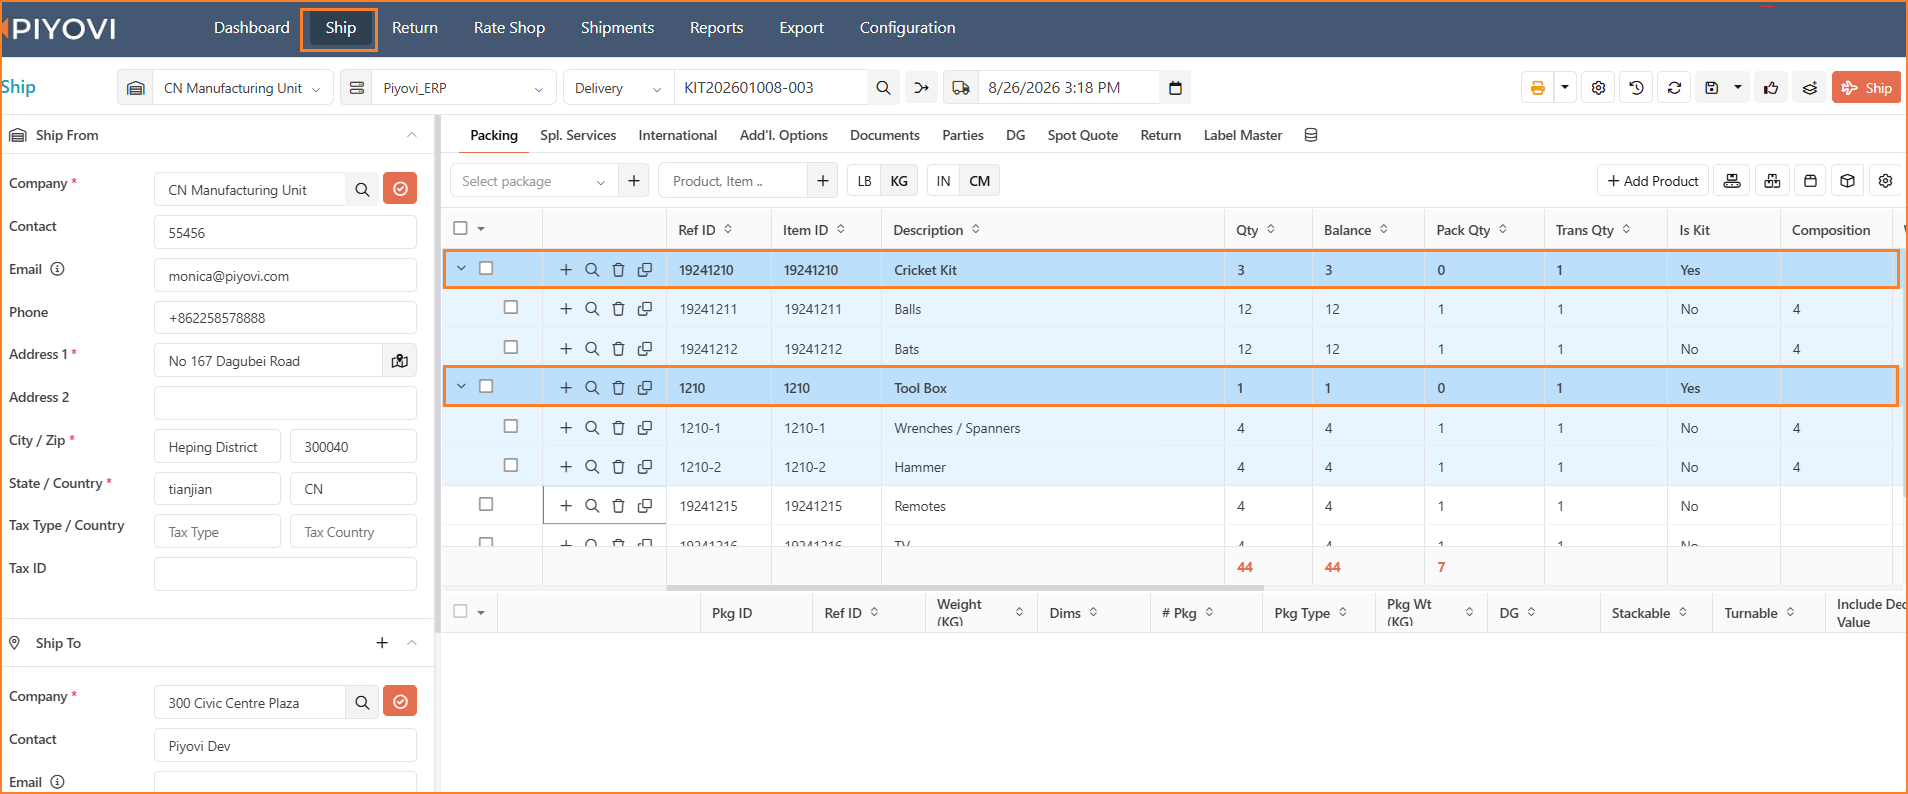Viewport: 1908px width, 794px height.
Task: Click the Add Product button
Action: click(1653, 181)
